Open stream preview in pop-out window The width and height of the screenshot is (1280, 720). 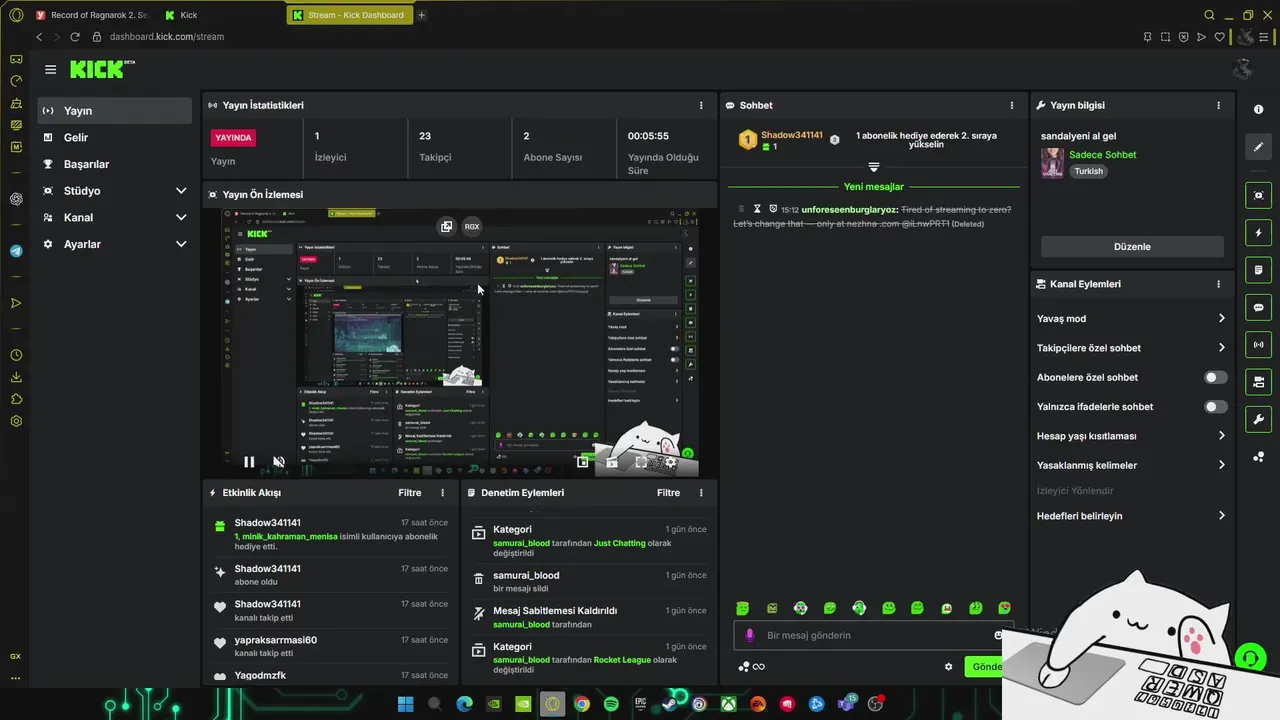447,227
